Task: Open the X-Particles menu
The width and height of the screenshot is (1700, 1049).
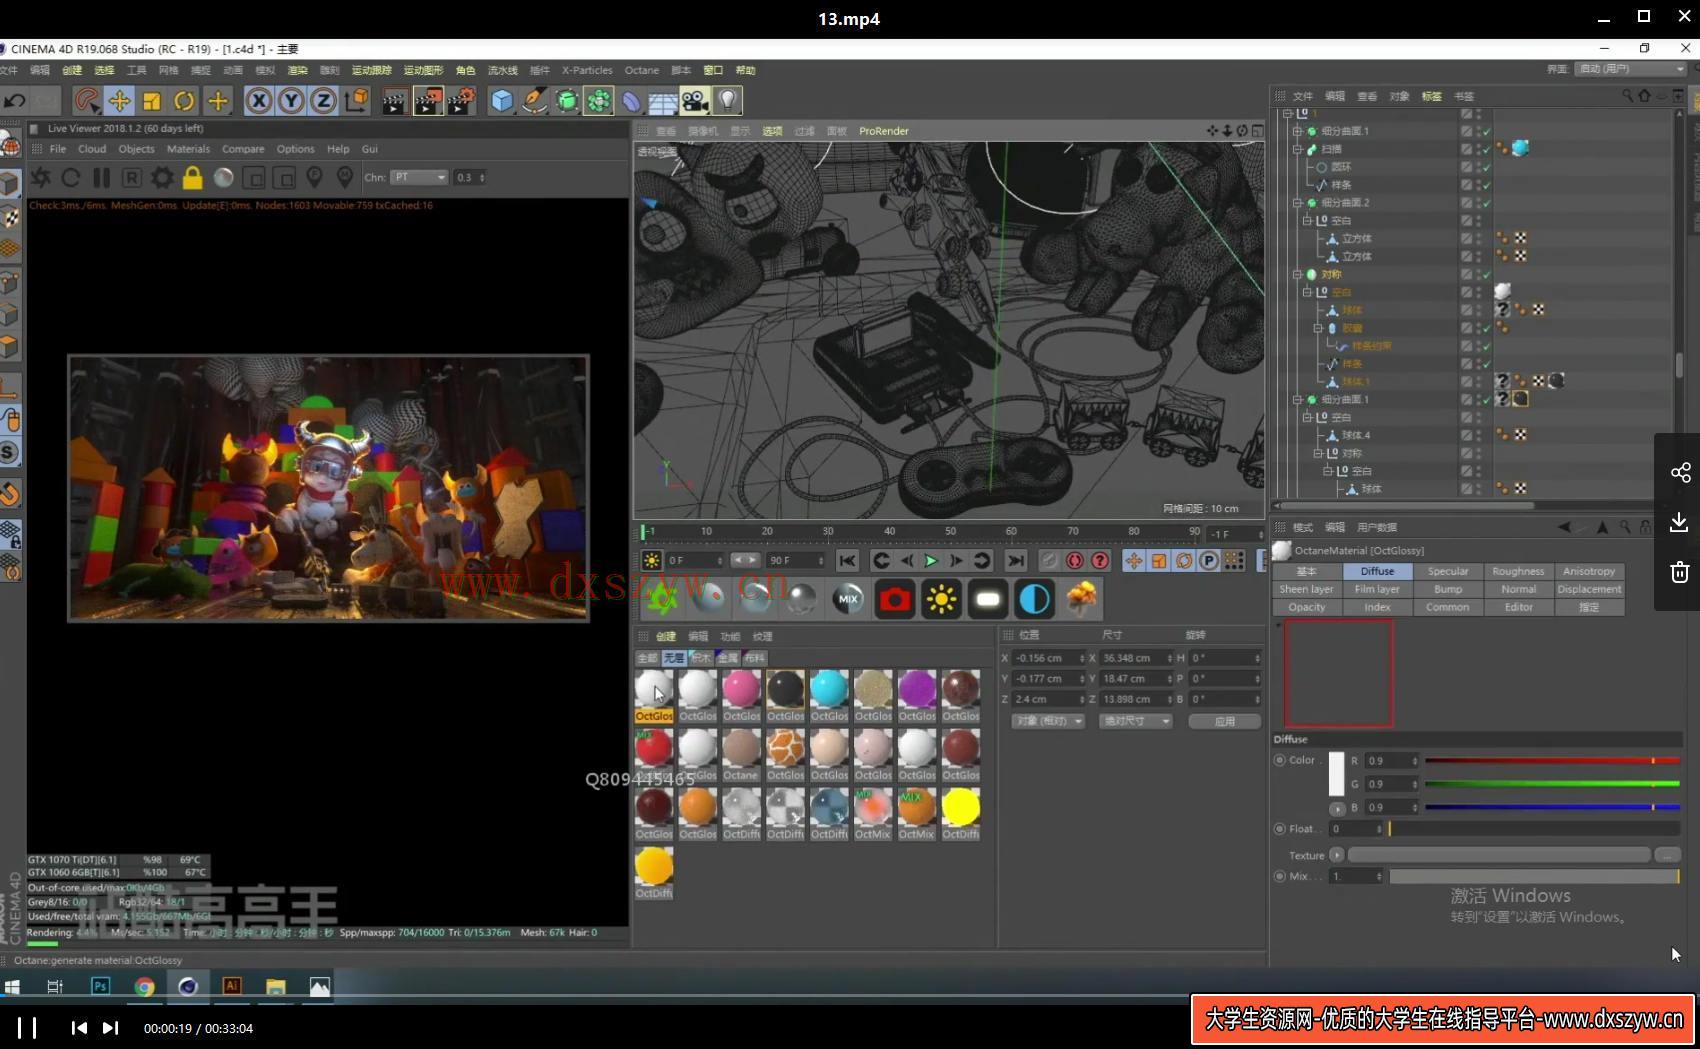Action: point(587,70)
